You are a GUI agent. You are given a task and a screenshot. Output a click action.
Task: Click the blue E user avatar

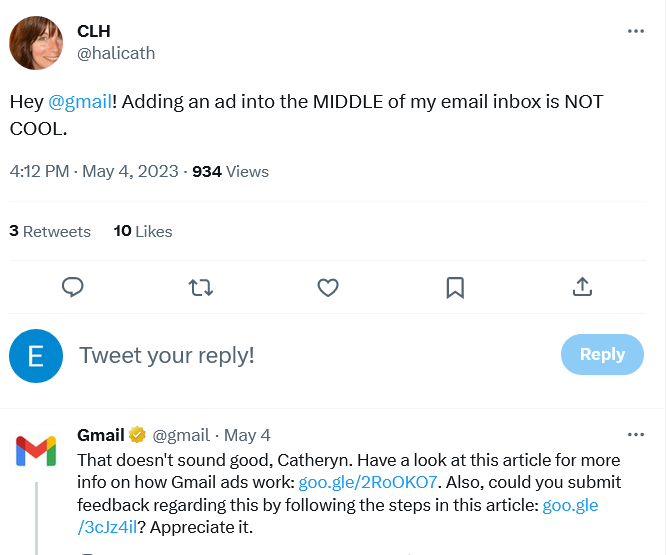pos(36,356)
